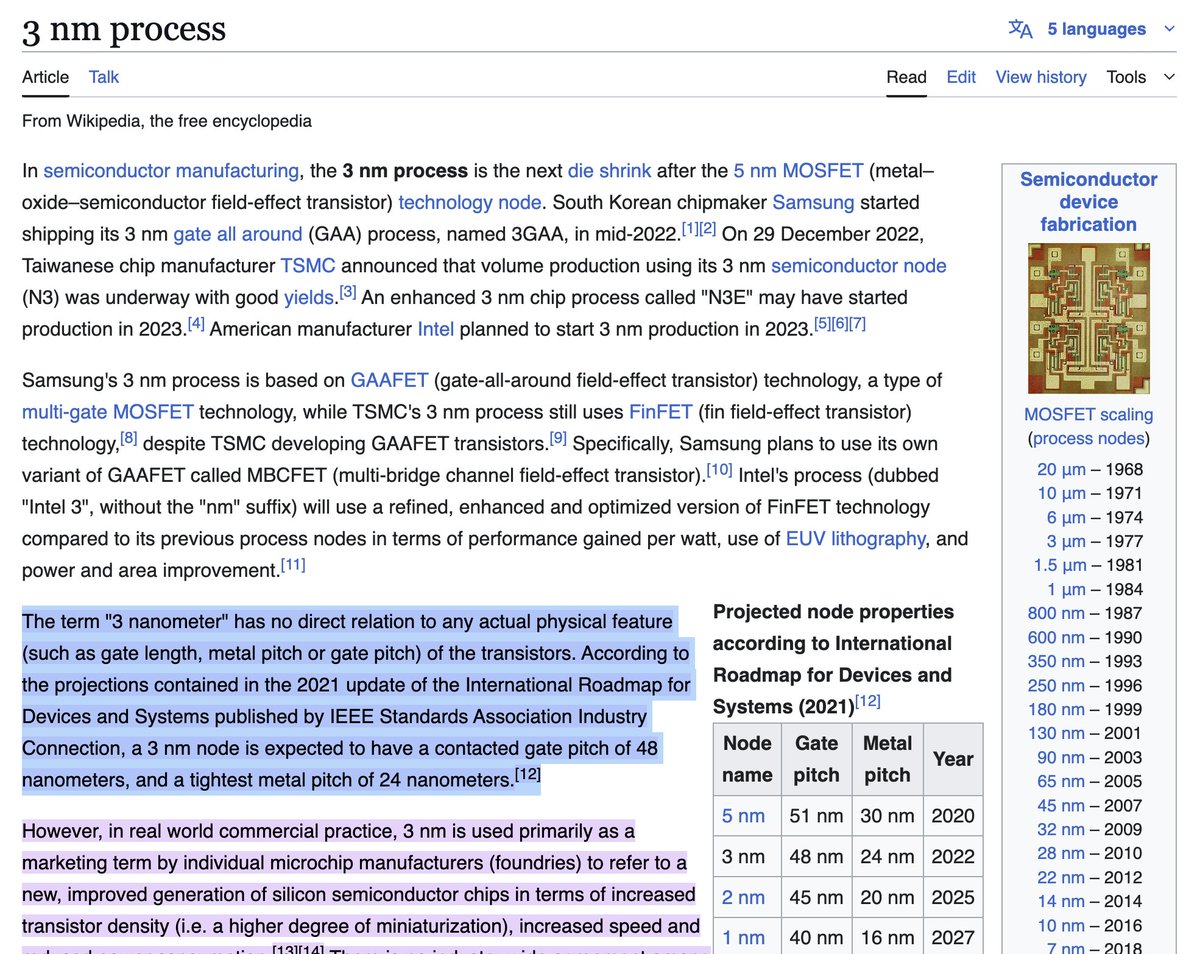Follow the technology node link

[x=470, y=202]
